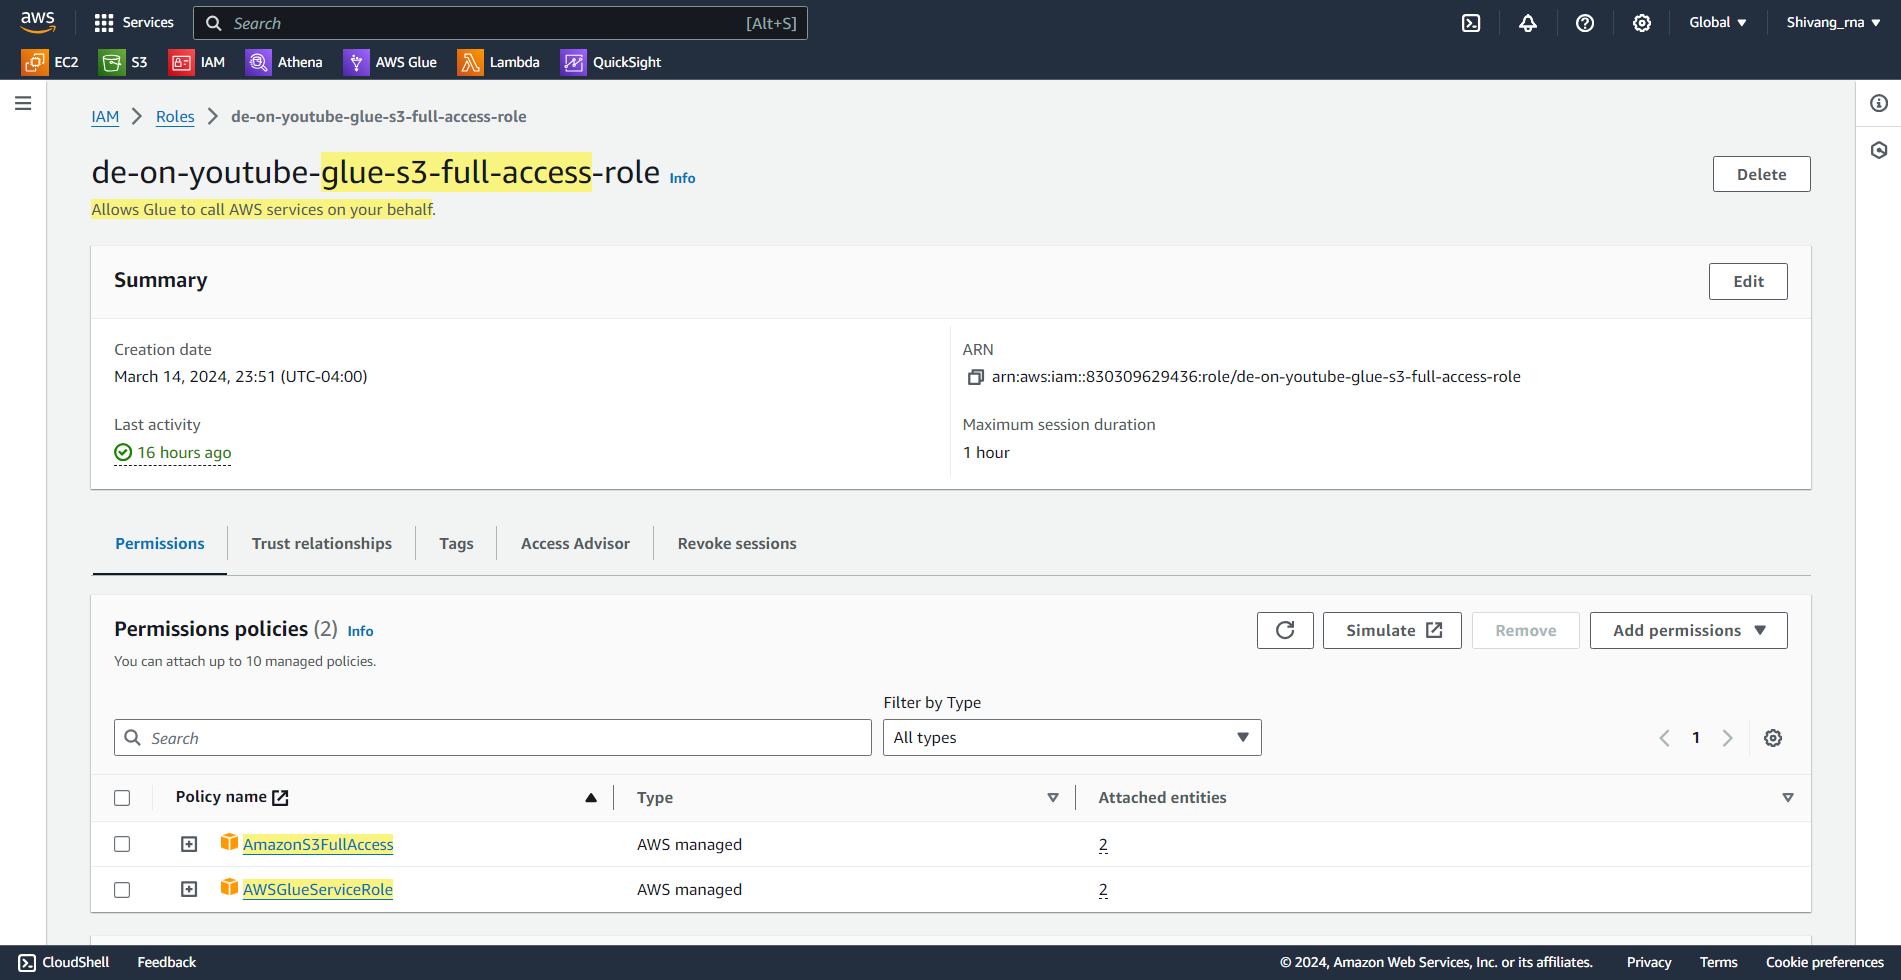Open the AWS home logo
The image size is (1901, 980).
tap(38, 22)
